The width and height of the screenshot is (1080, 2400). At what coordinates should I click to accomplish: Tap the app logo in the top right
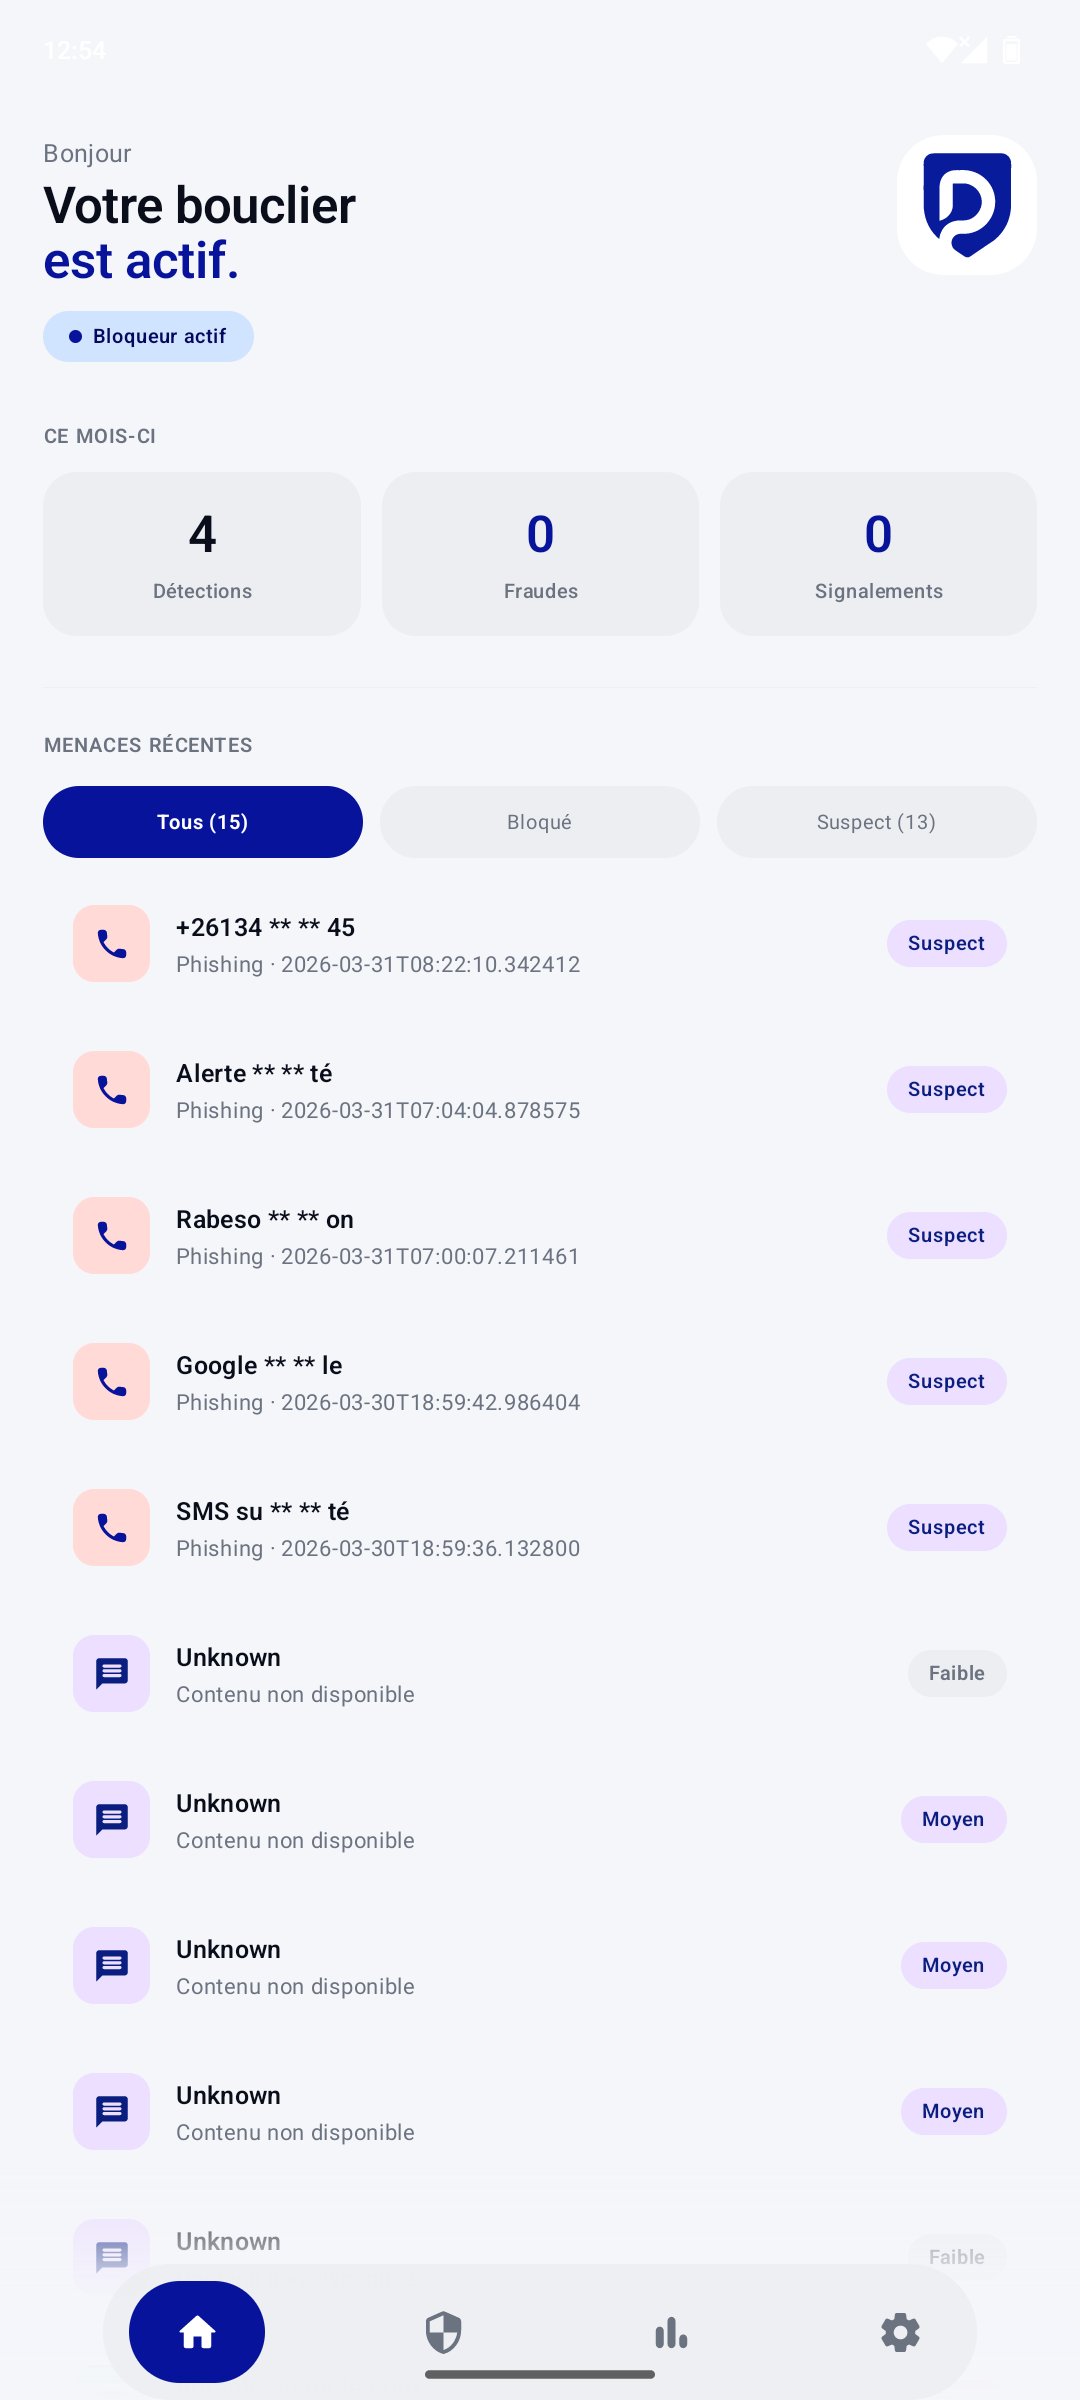(x=965, y=204)
